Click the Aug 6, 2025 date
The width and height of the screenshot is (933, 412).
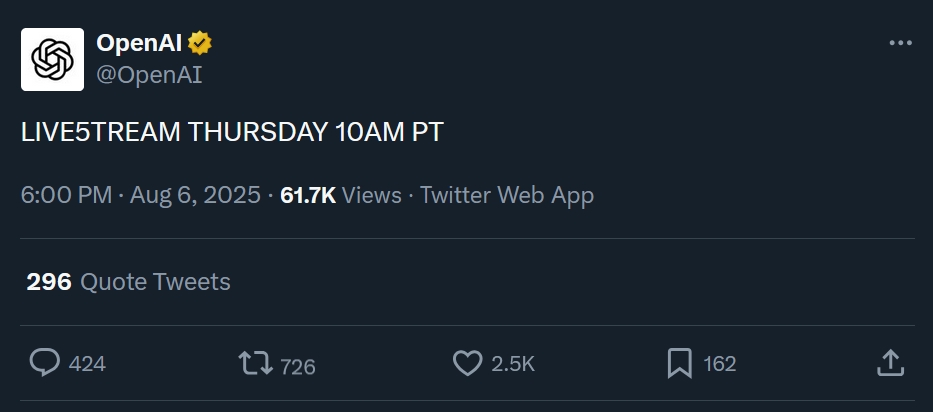194,195
